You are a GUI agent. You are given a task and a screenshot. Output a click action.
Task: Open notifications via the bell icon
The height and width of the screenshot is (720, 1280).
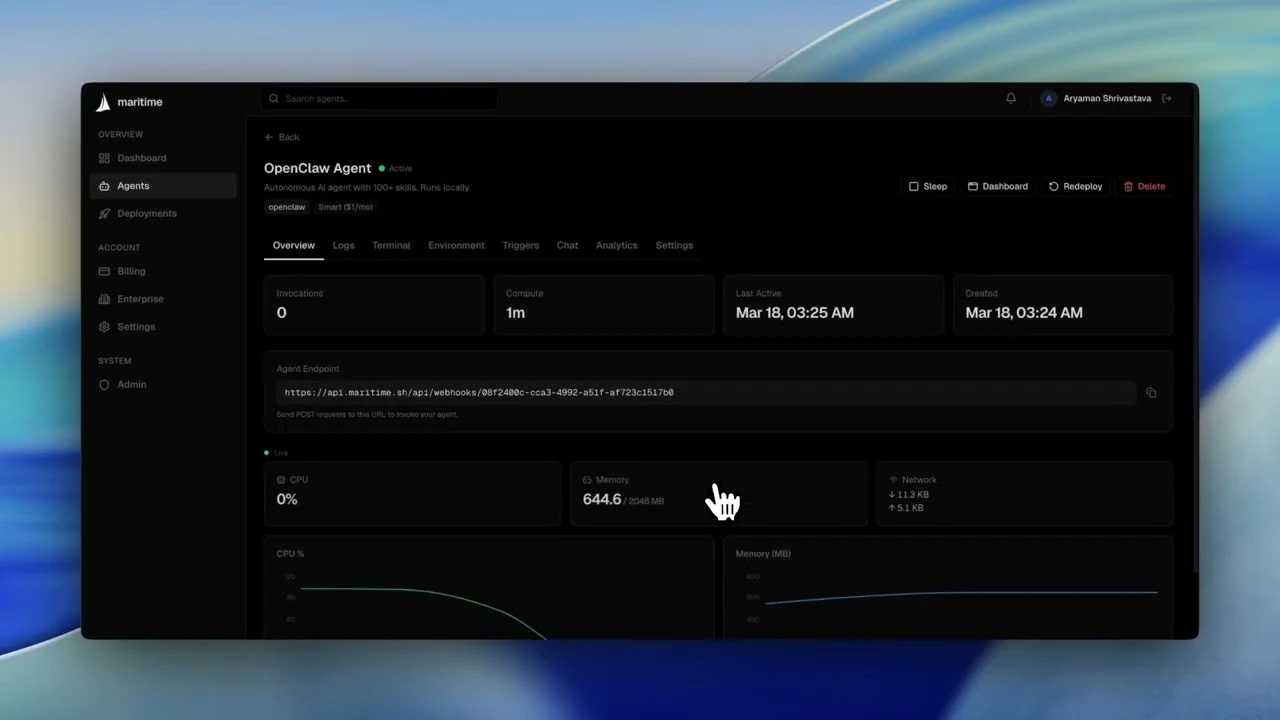tap(1011, 98)
